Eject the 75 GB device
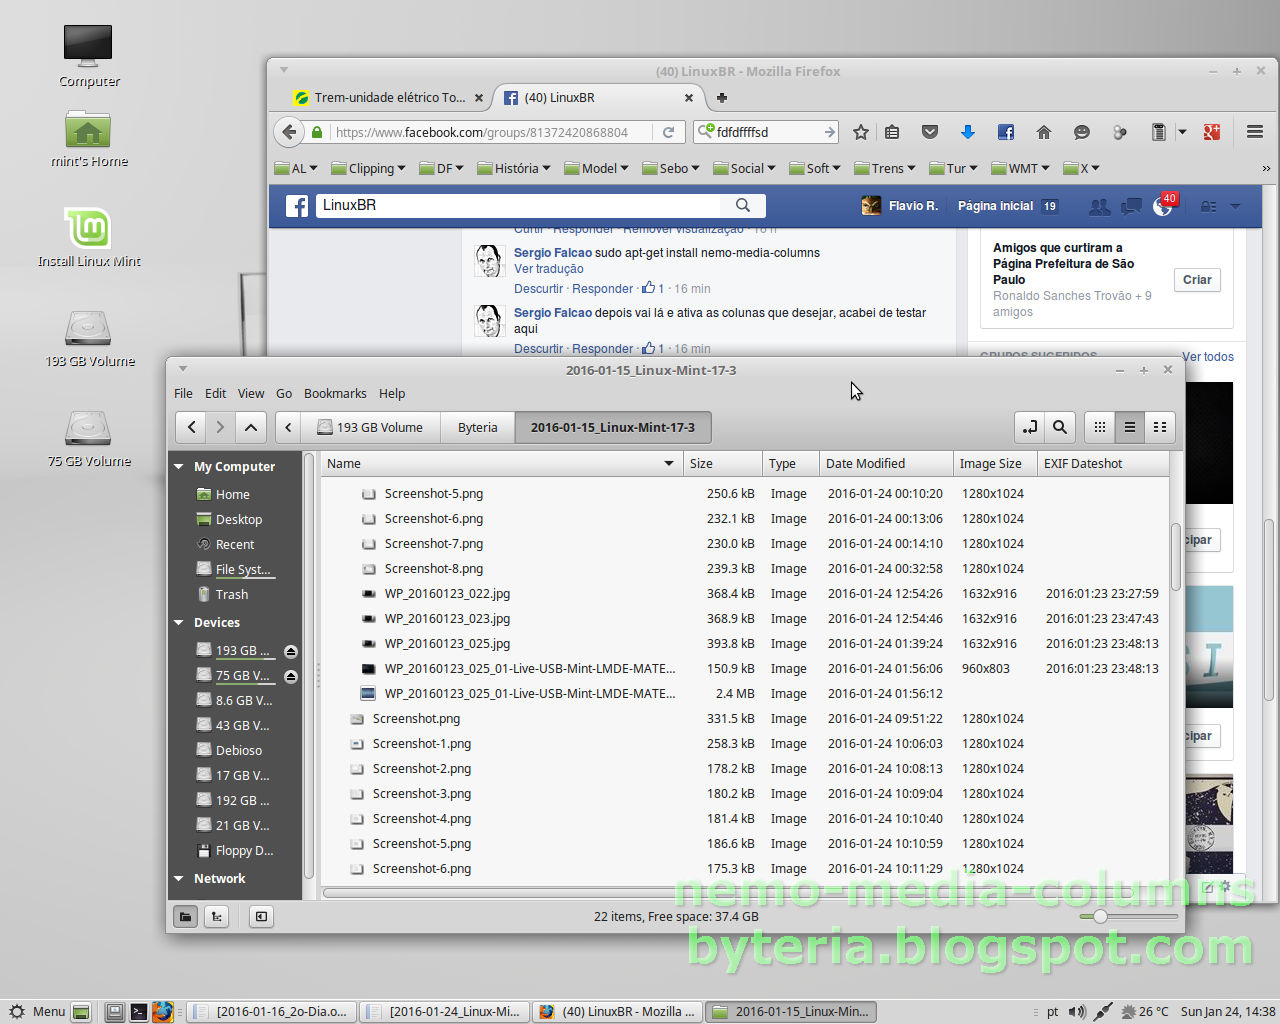This screenshot has height=1024, width=1280. [290, 675]
